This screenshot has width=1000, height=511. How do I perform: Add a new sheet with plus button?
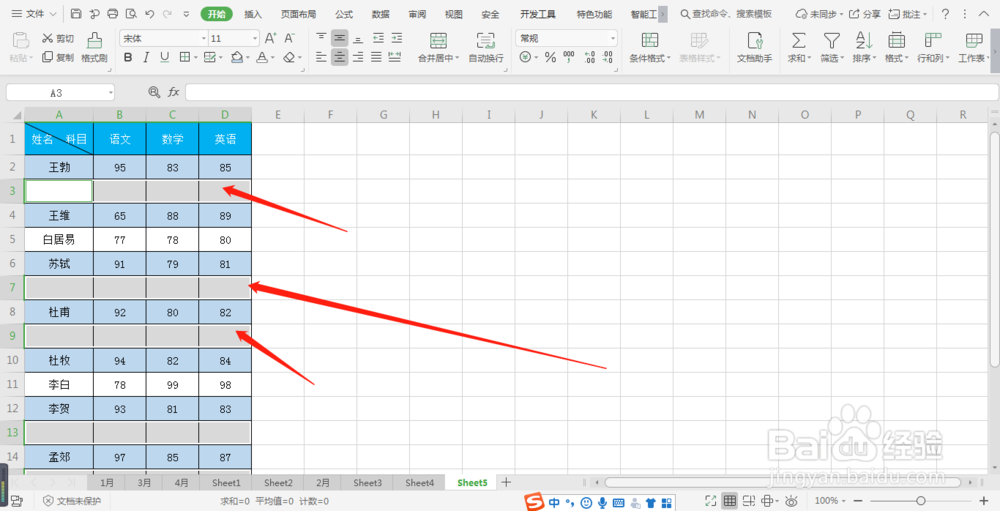coord(506,482)
